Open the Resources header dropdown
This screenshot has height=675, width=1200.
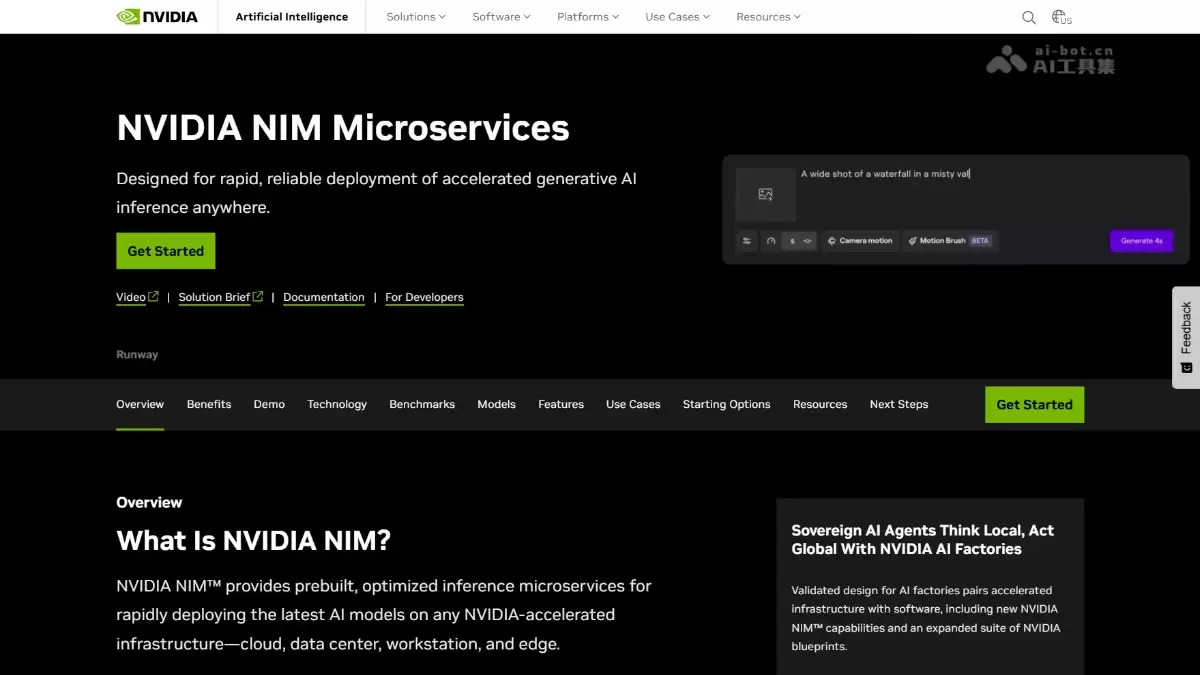(768, 17)
